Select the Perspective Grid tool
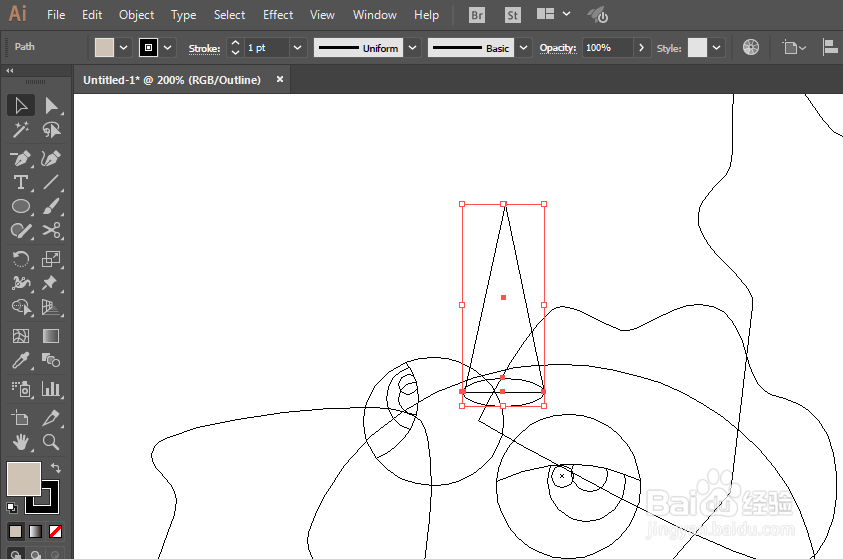Image resolution: width=843 pixels, height=559 pixels. [51, 307]
